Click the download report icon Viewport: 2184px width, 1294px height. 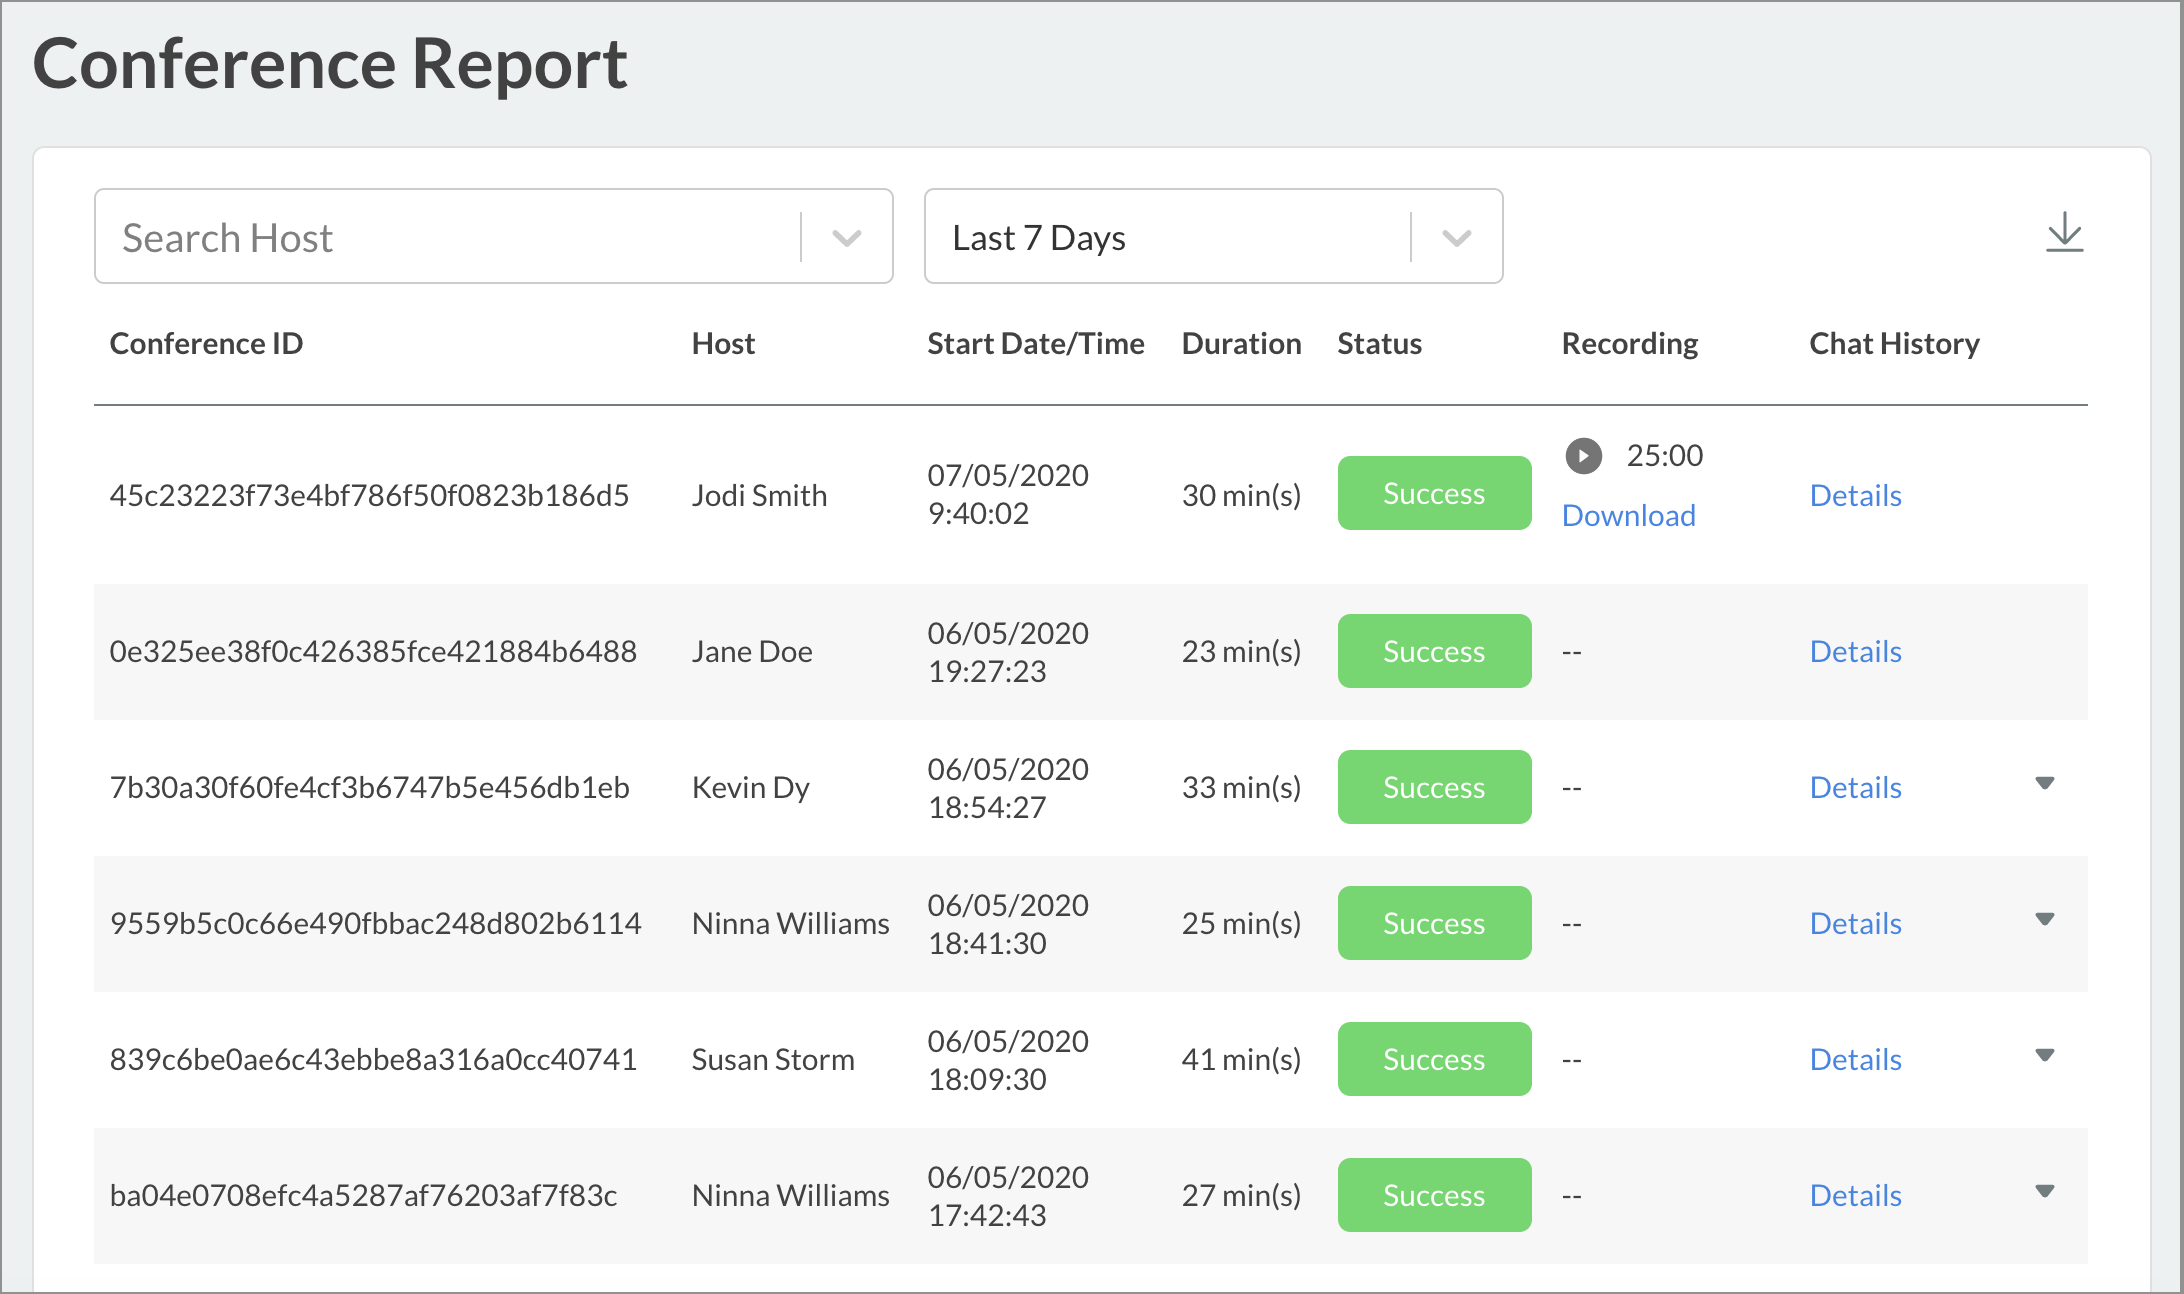[x=2064, y=233]
